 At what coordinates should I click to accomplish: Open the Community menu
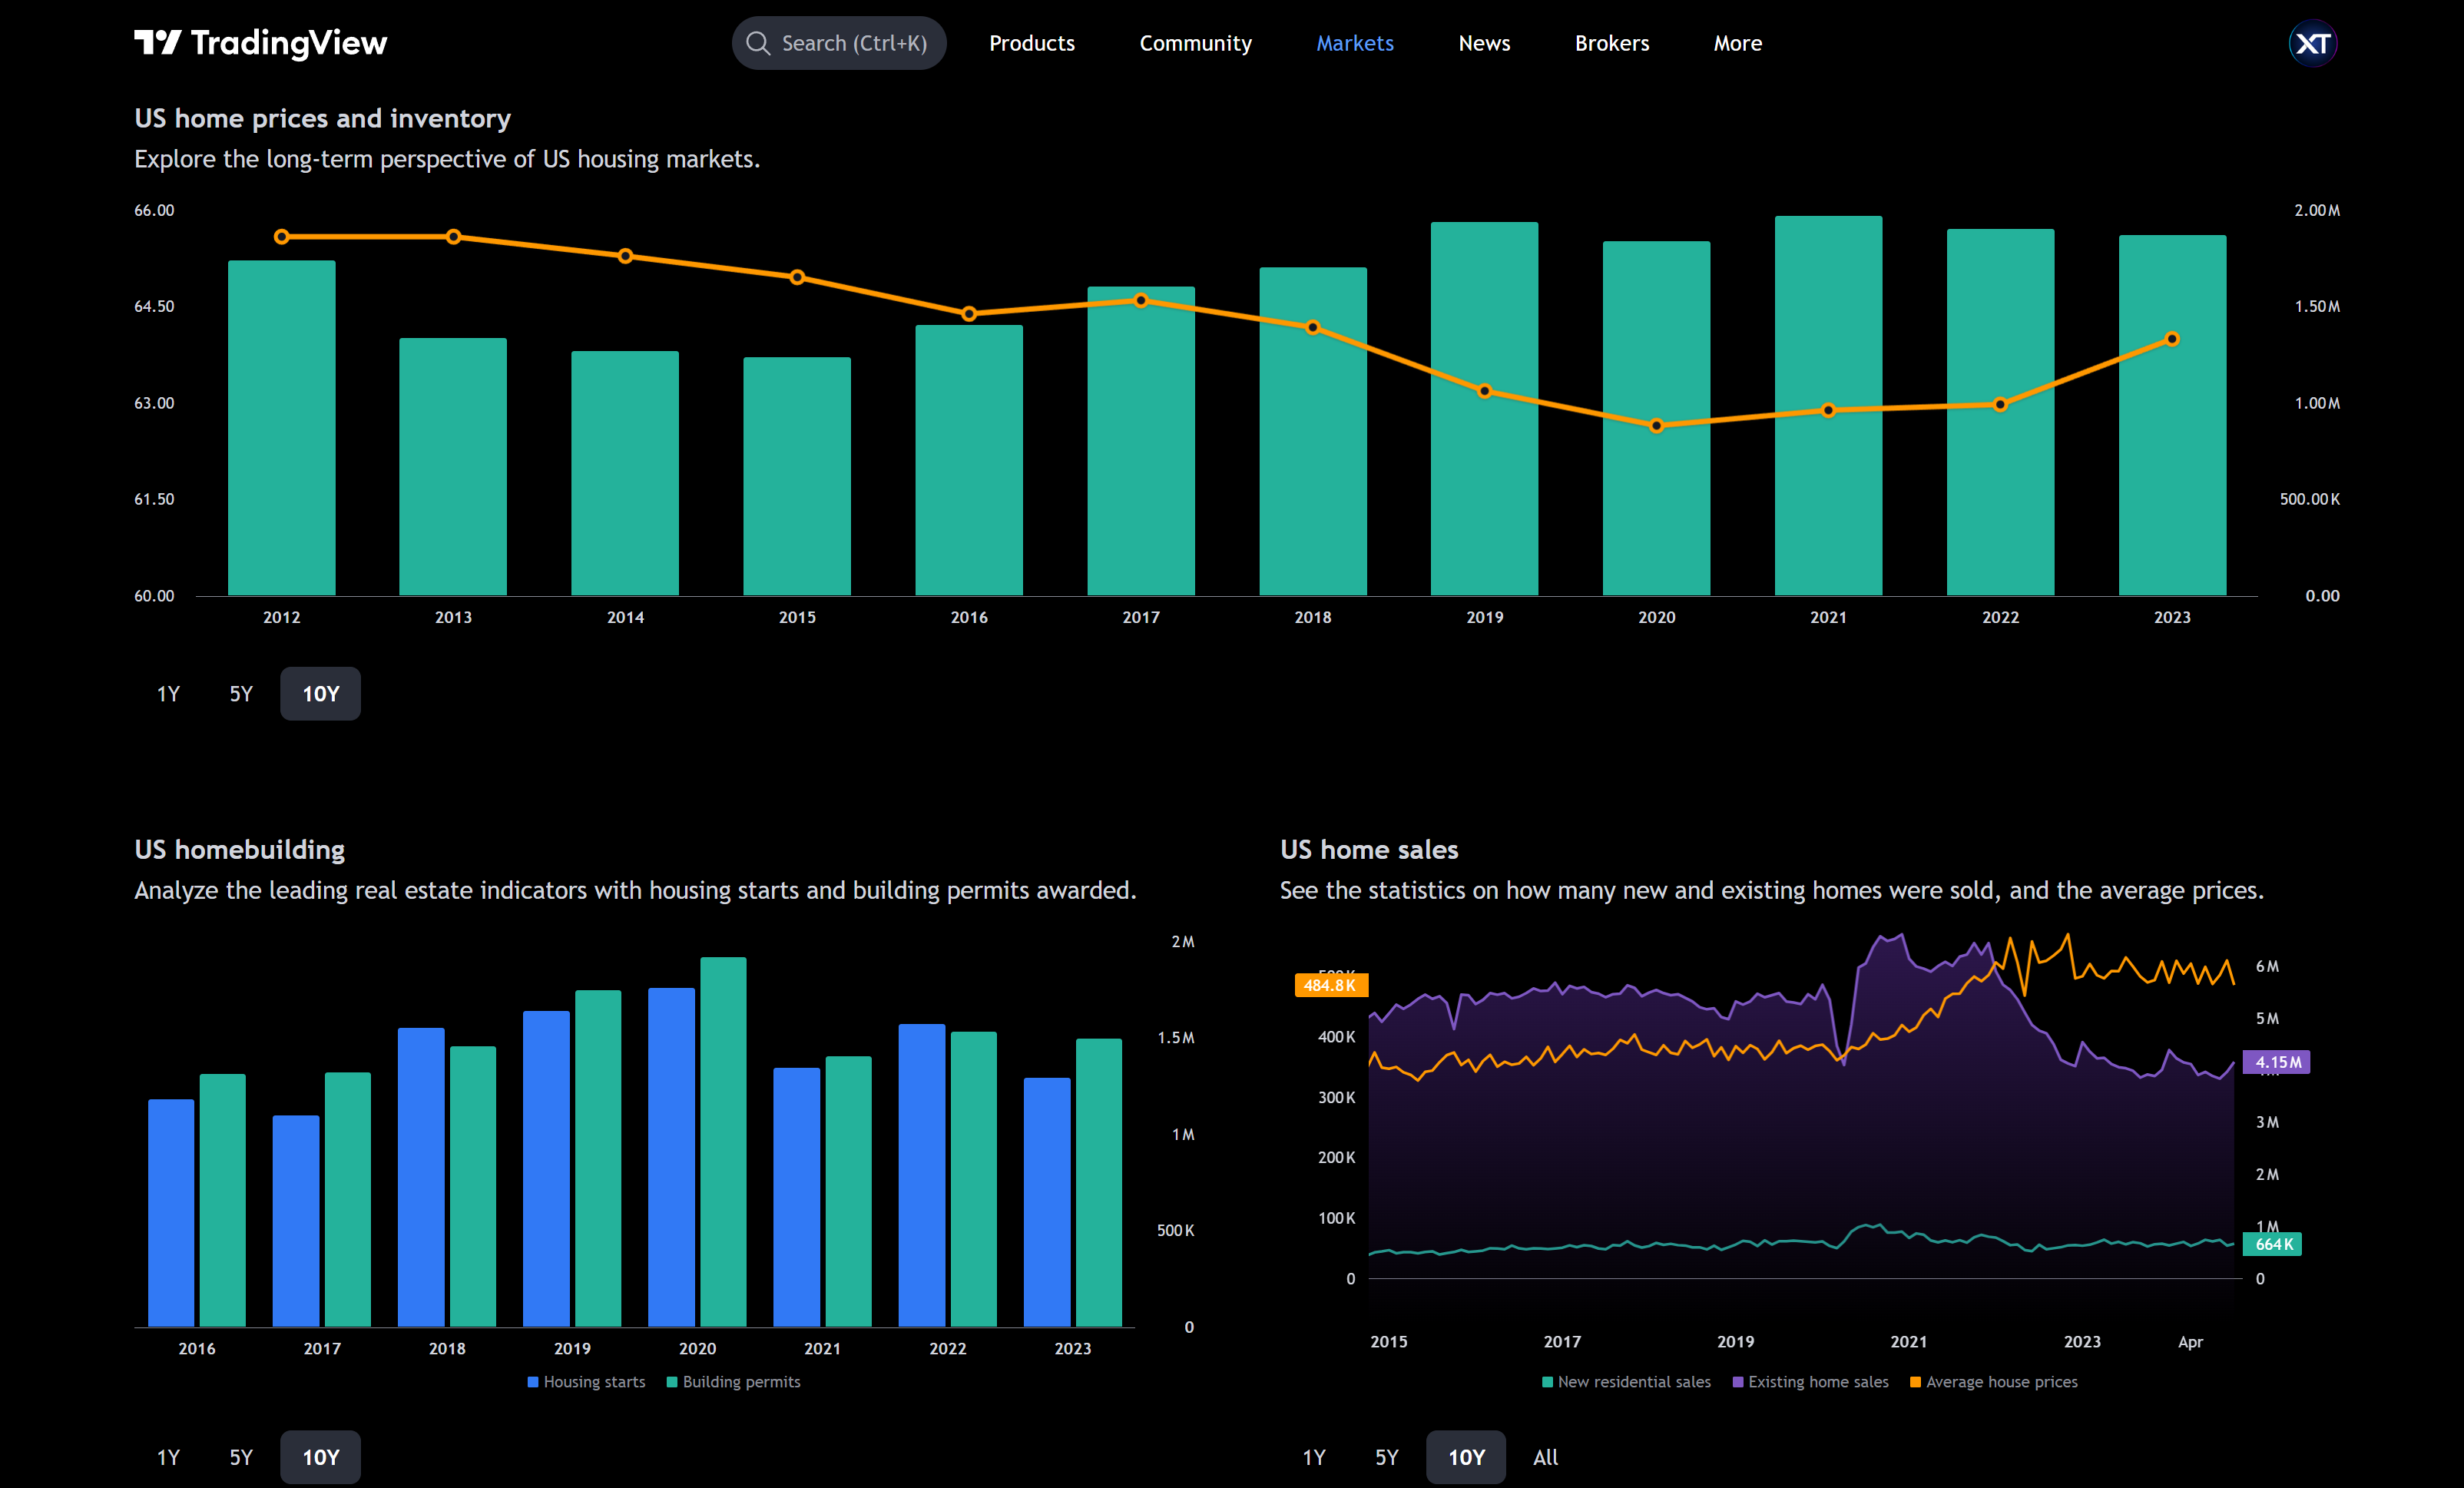pyautogui.click(x=1195, y=43)
